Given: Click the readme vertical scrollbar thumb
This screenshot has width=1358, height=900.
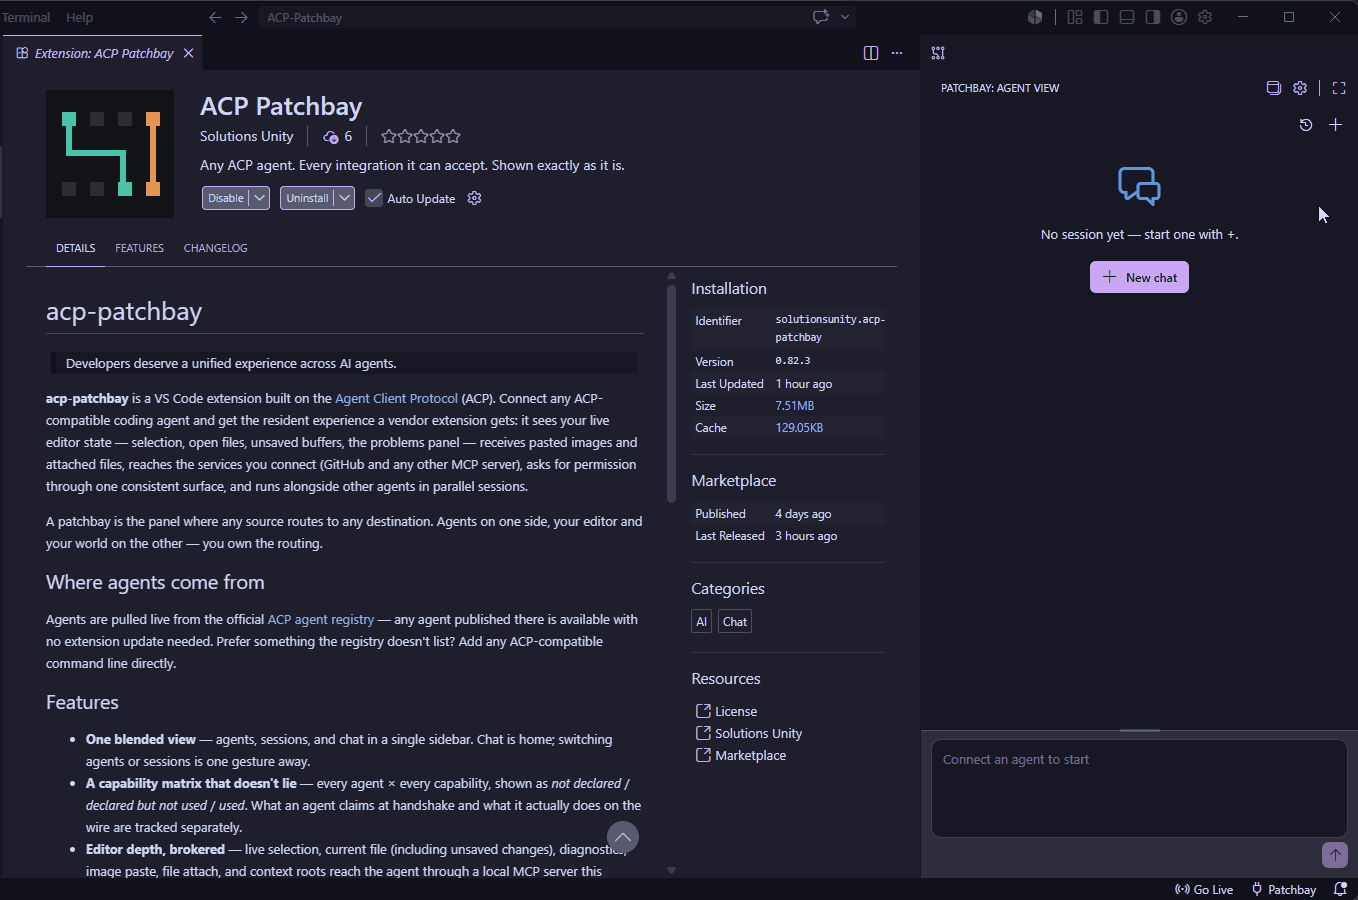Looking at the screenshot, I should pos(671,393).
